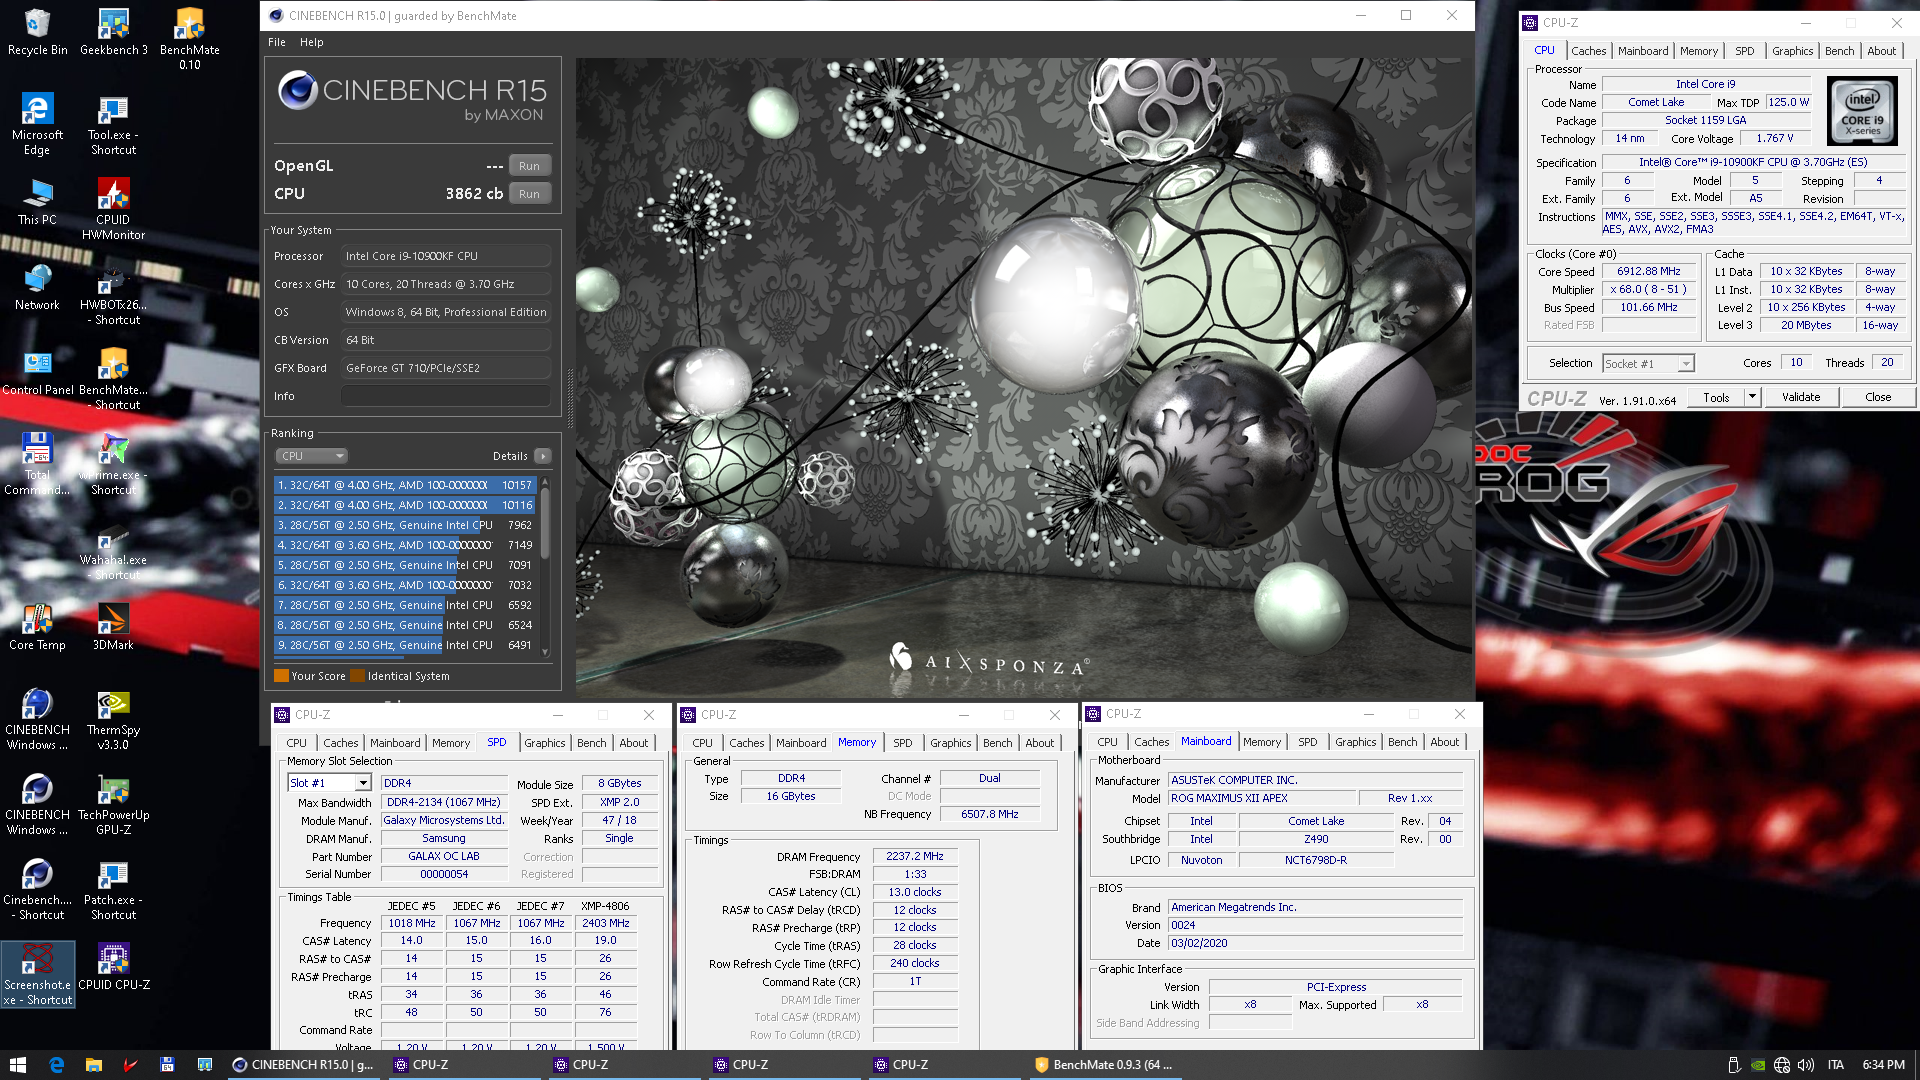
Task: Click the Tools button in CPU-Z
Action: pyautogui.click(x=1716, y=397)
